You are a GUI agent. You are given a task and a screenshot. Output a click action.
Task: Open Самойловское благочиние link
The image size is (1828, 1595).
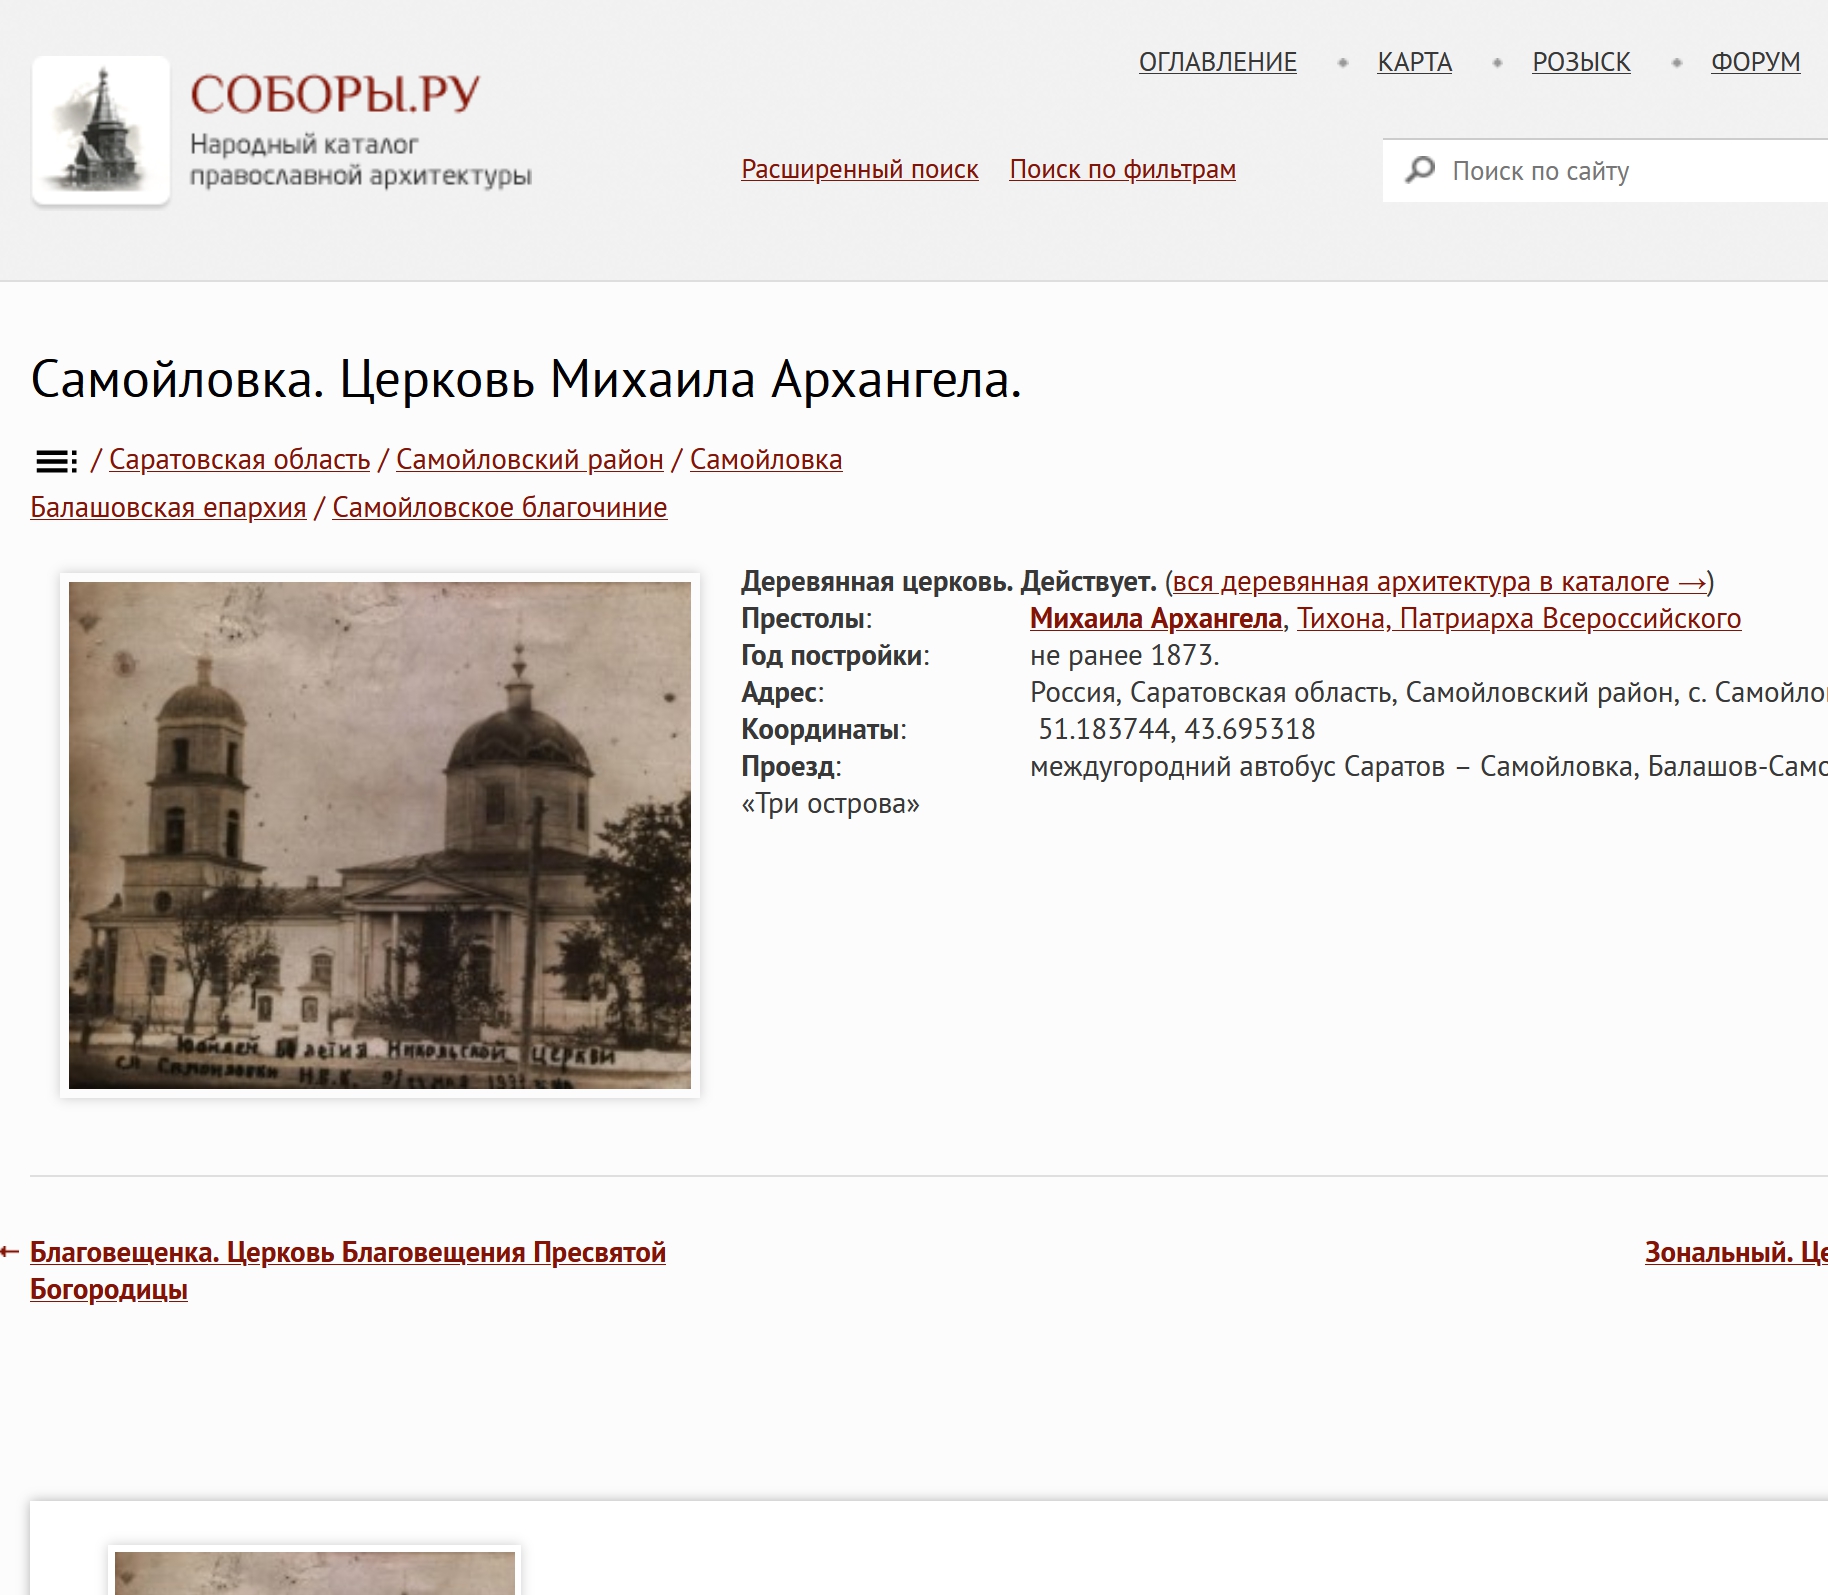(499, 507)
